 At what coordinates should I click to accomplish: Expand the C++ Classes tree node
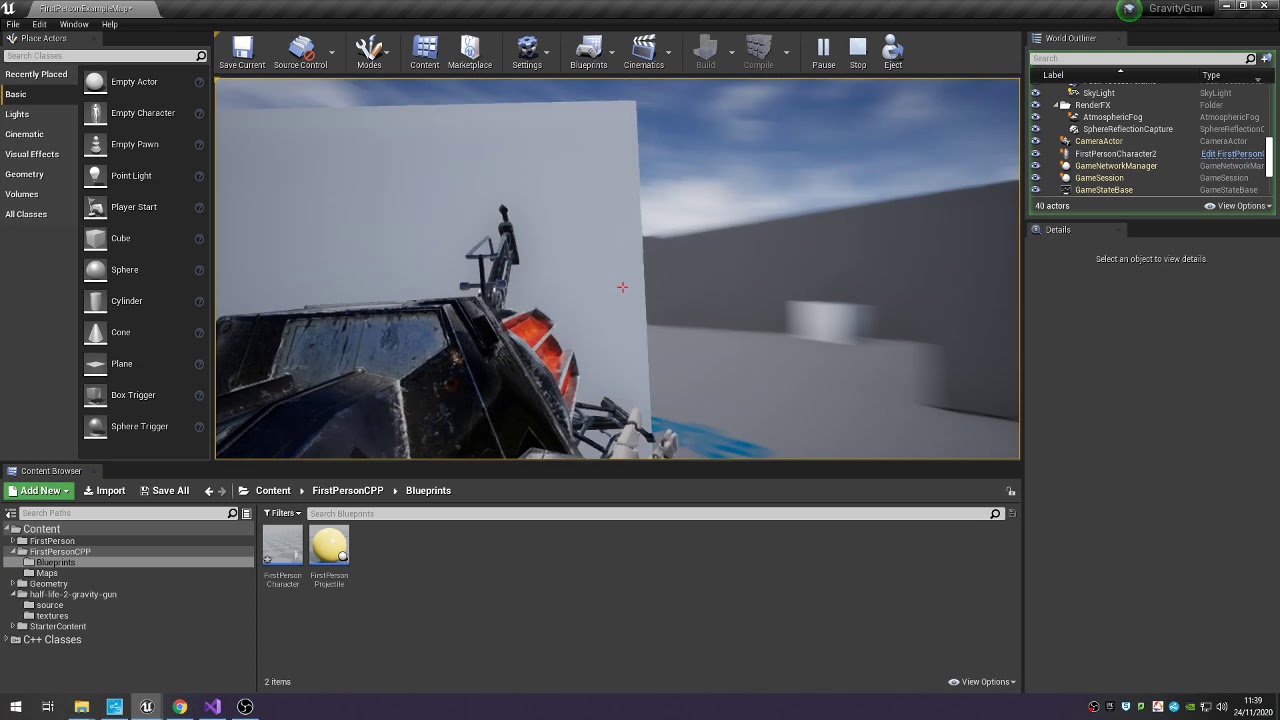(x=6, y=640)
